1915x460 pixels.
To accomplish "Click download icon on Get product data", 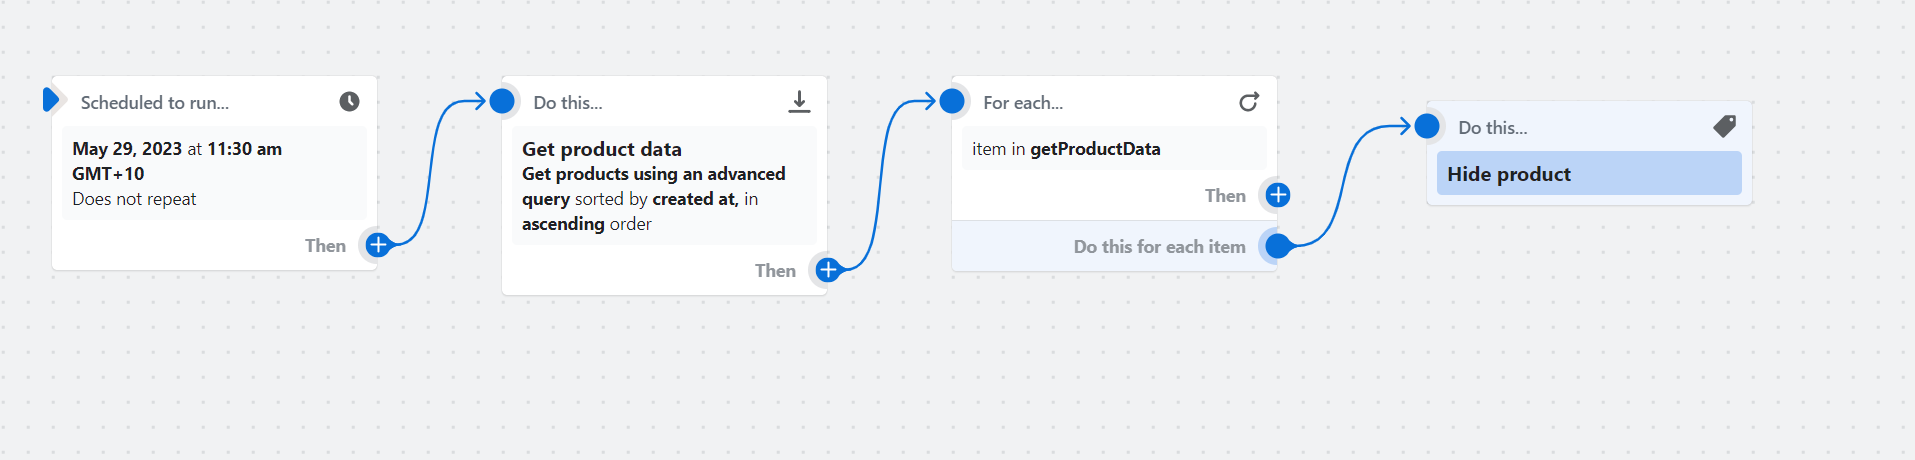I will pyautogui.click(x=799, y=102).
